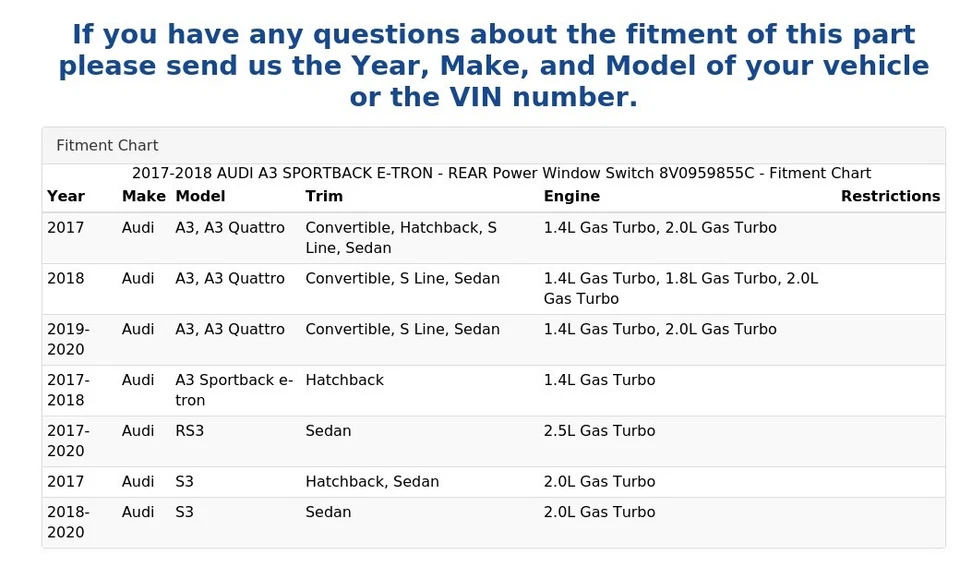Click the blue fitment question heading

point(493,66)
